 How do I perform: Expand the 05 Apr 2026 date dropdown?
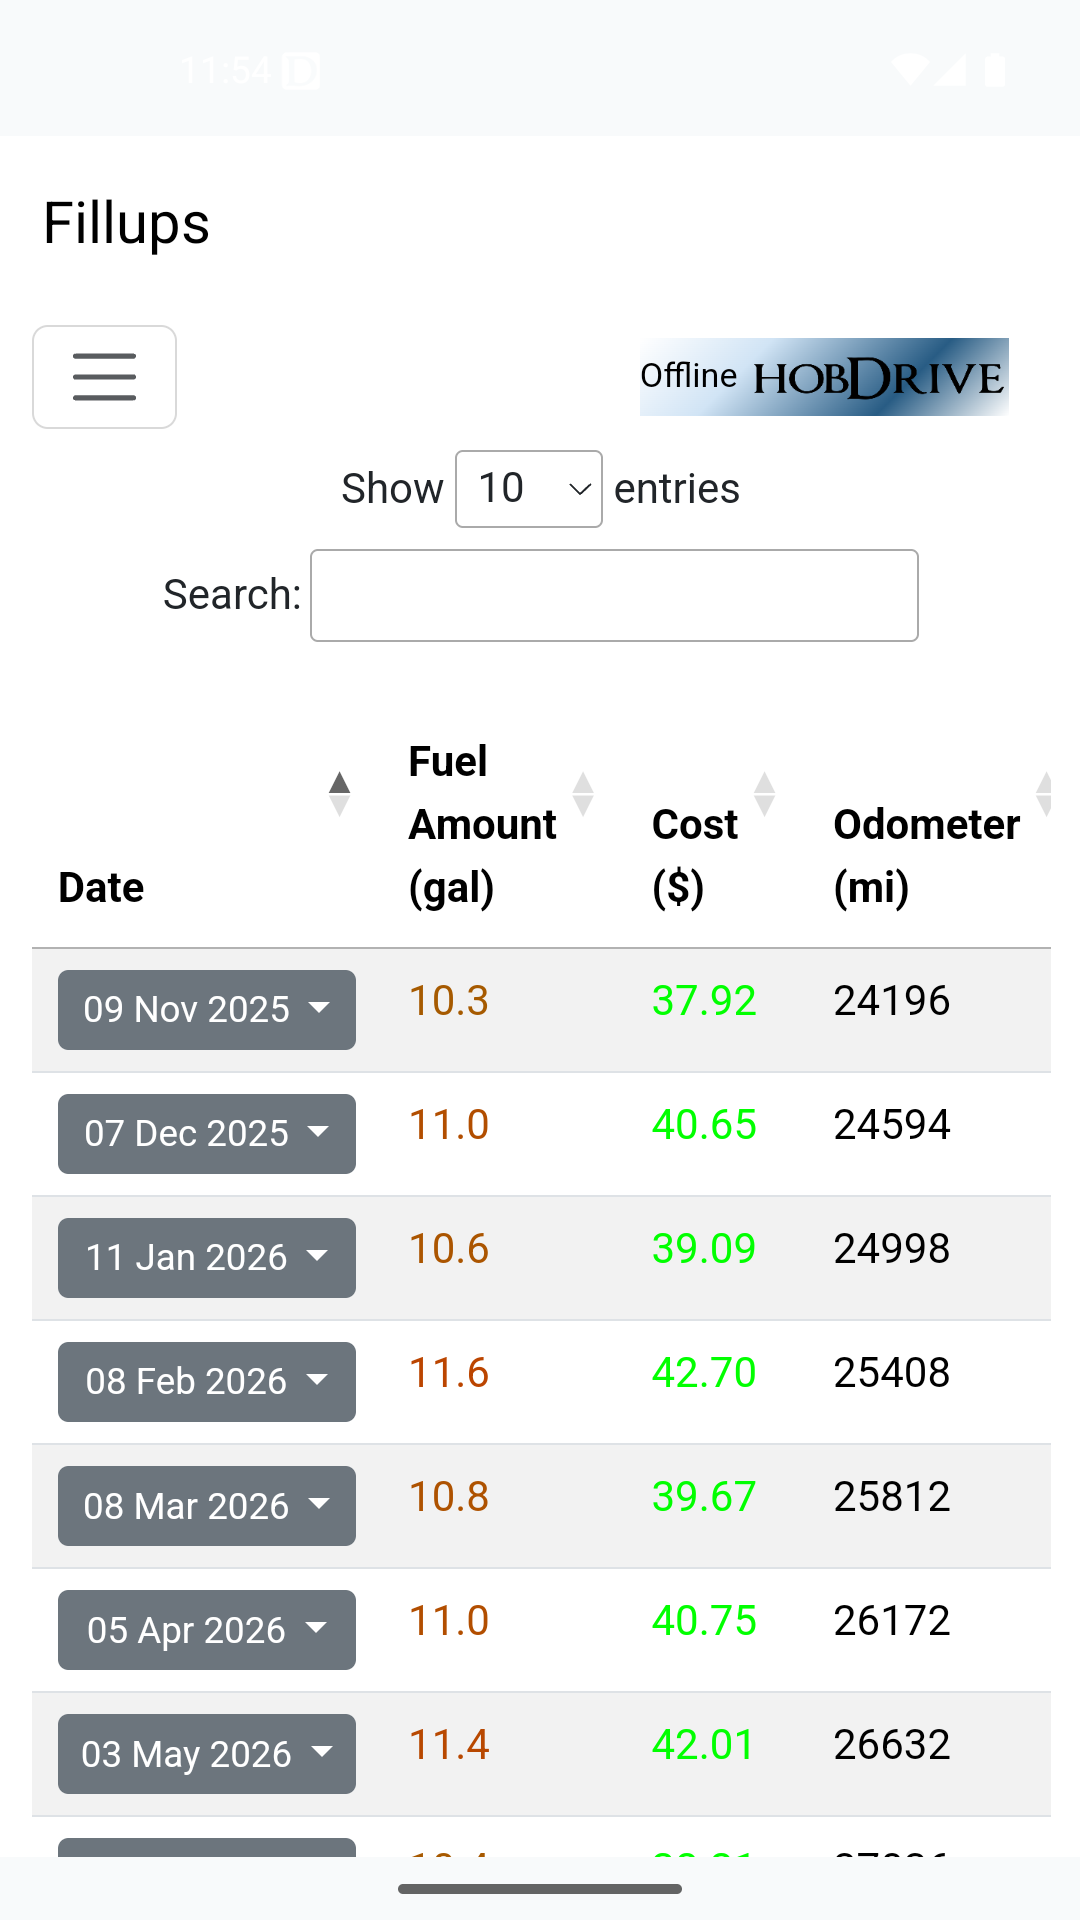click(x=207, y=1630)
